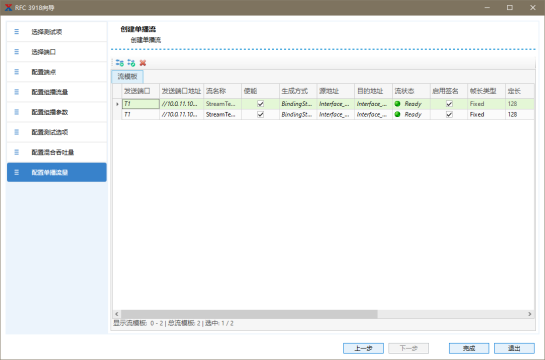Go to the 配置混合吞吐量 step

point(57,152)
